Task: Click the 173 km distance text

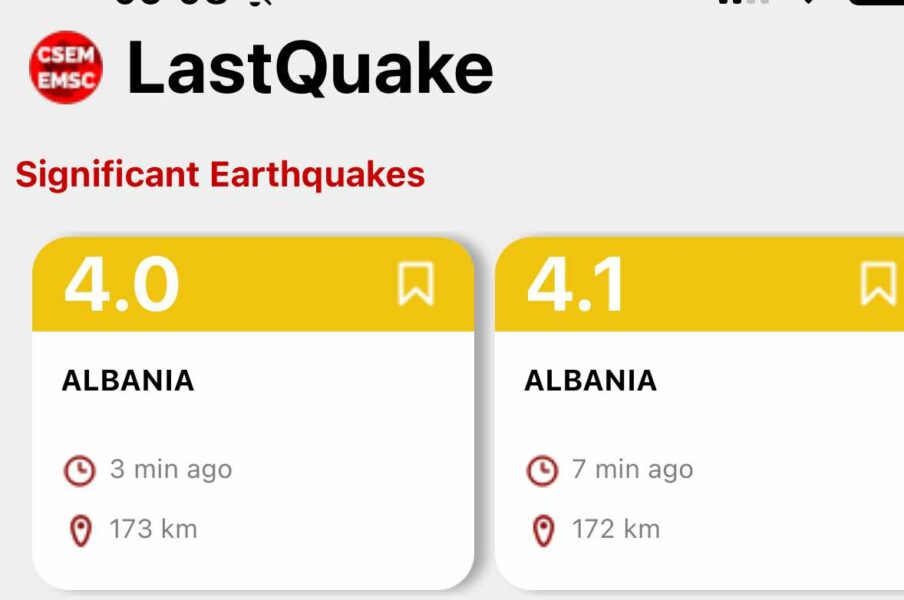Action: (153, 529)
